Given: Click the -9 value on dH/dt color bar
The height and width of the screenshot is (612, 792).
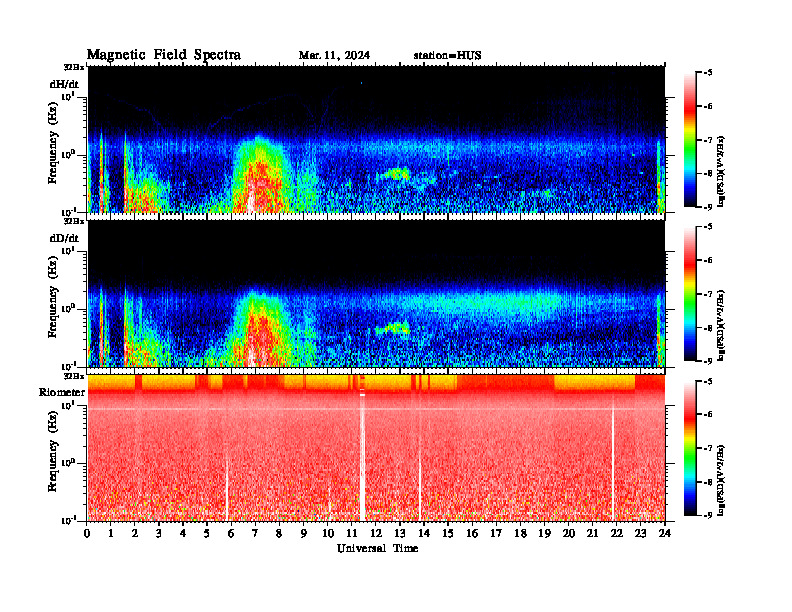Looking at the screenshot, I should [708, 207].
